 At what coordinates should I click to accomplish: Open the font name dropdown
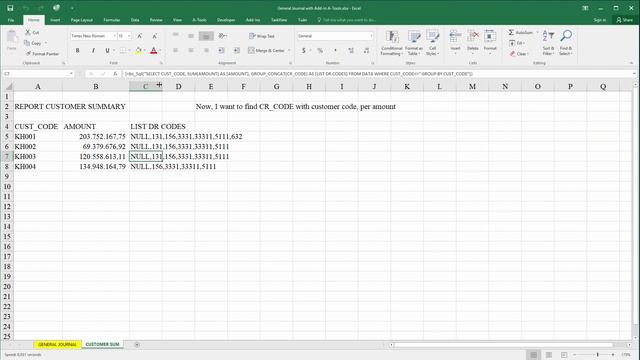point(114,36)
